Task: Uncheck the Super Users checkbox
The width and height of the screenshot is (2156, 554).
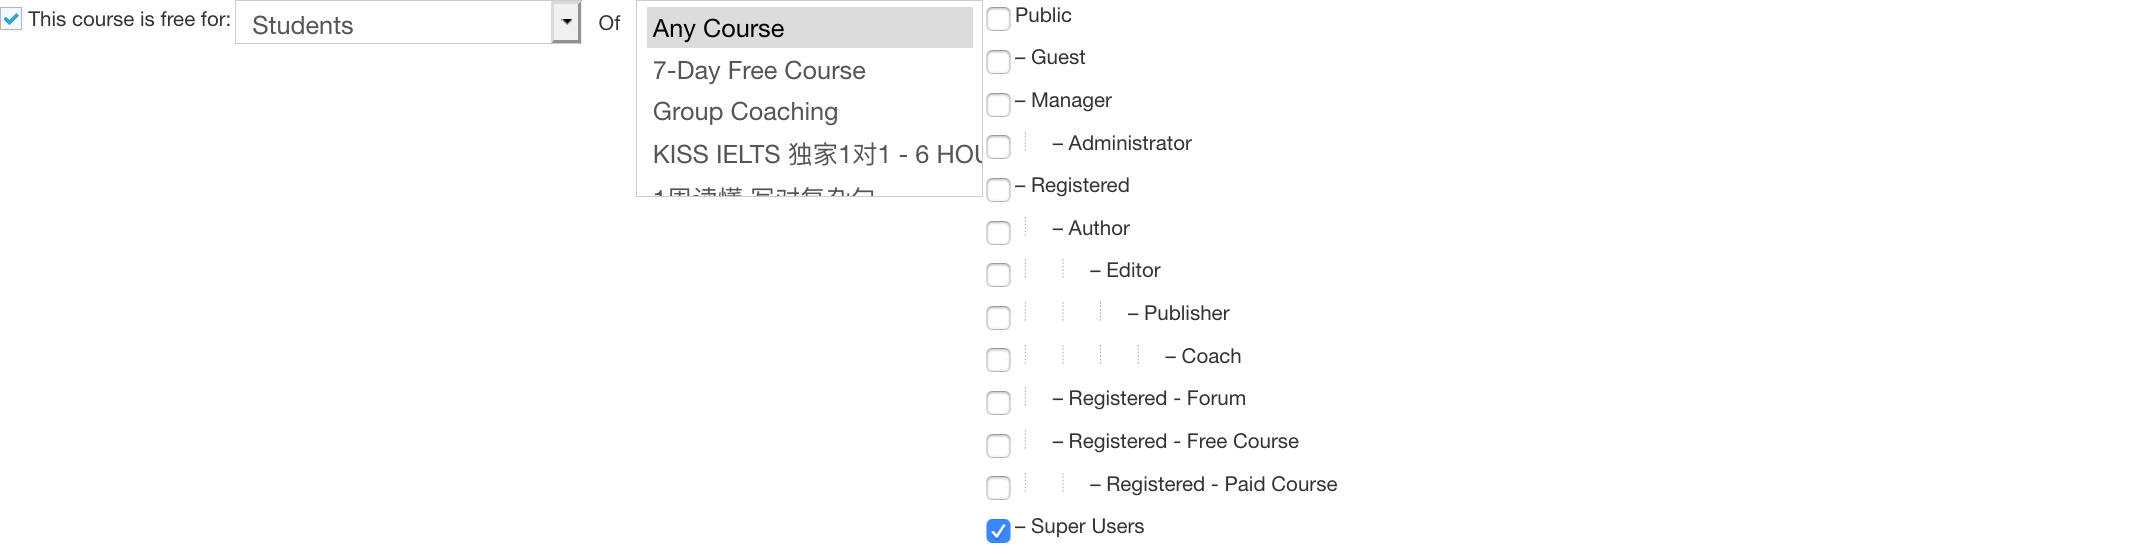Action: (998, 530)
